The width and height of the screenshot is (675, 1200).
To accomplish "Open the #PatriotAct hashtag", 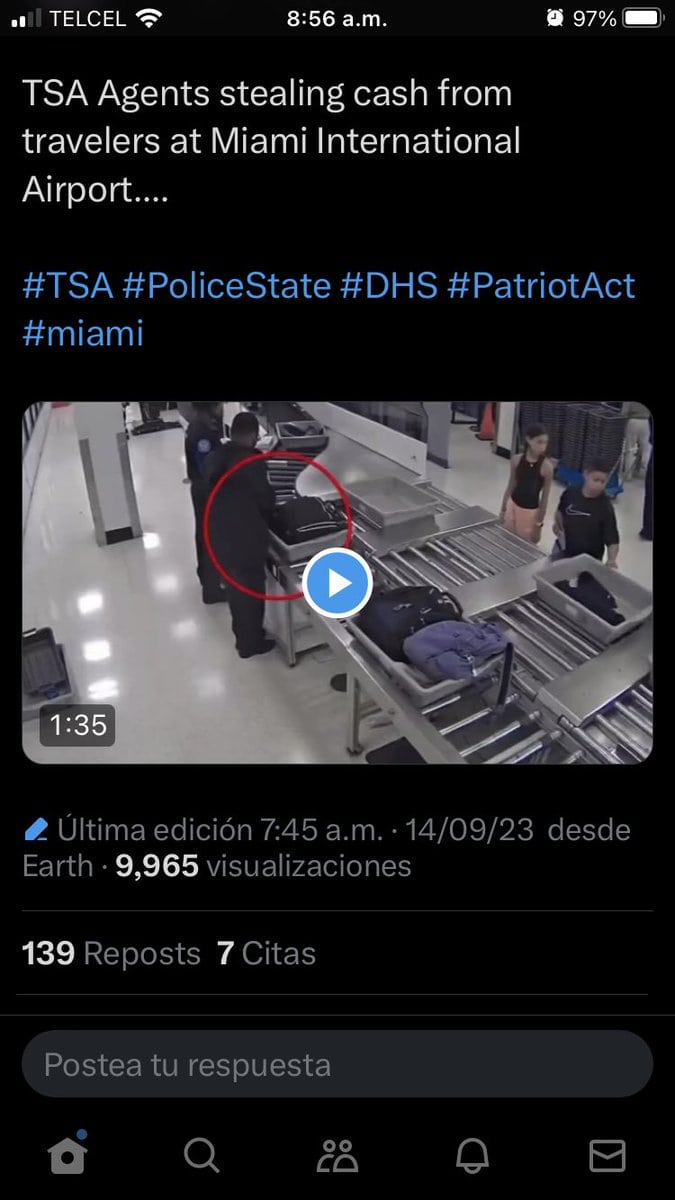I will click(x=541, y=285).
